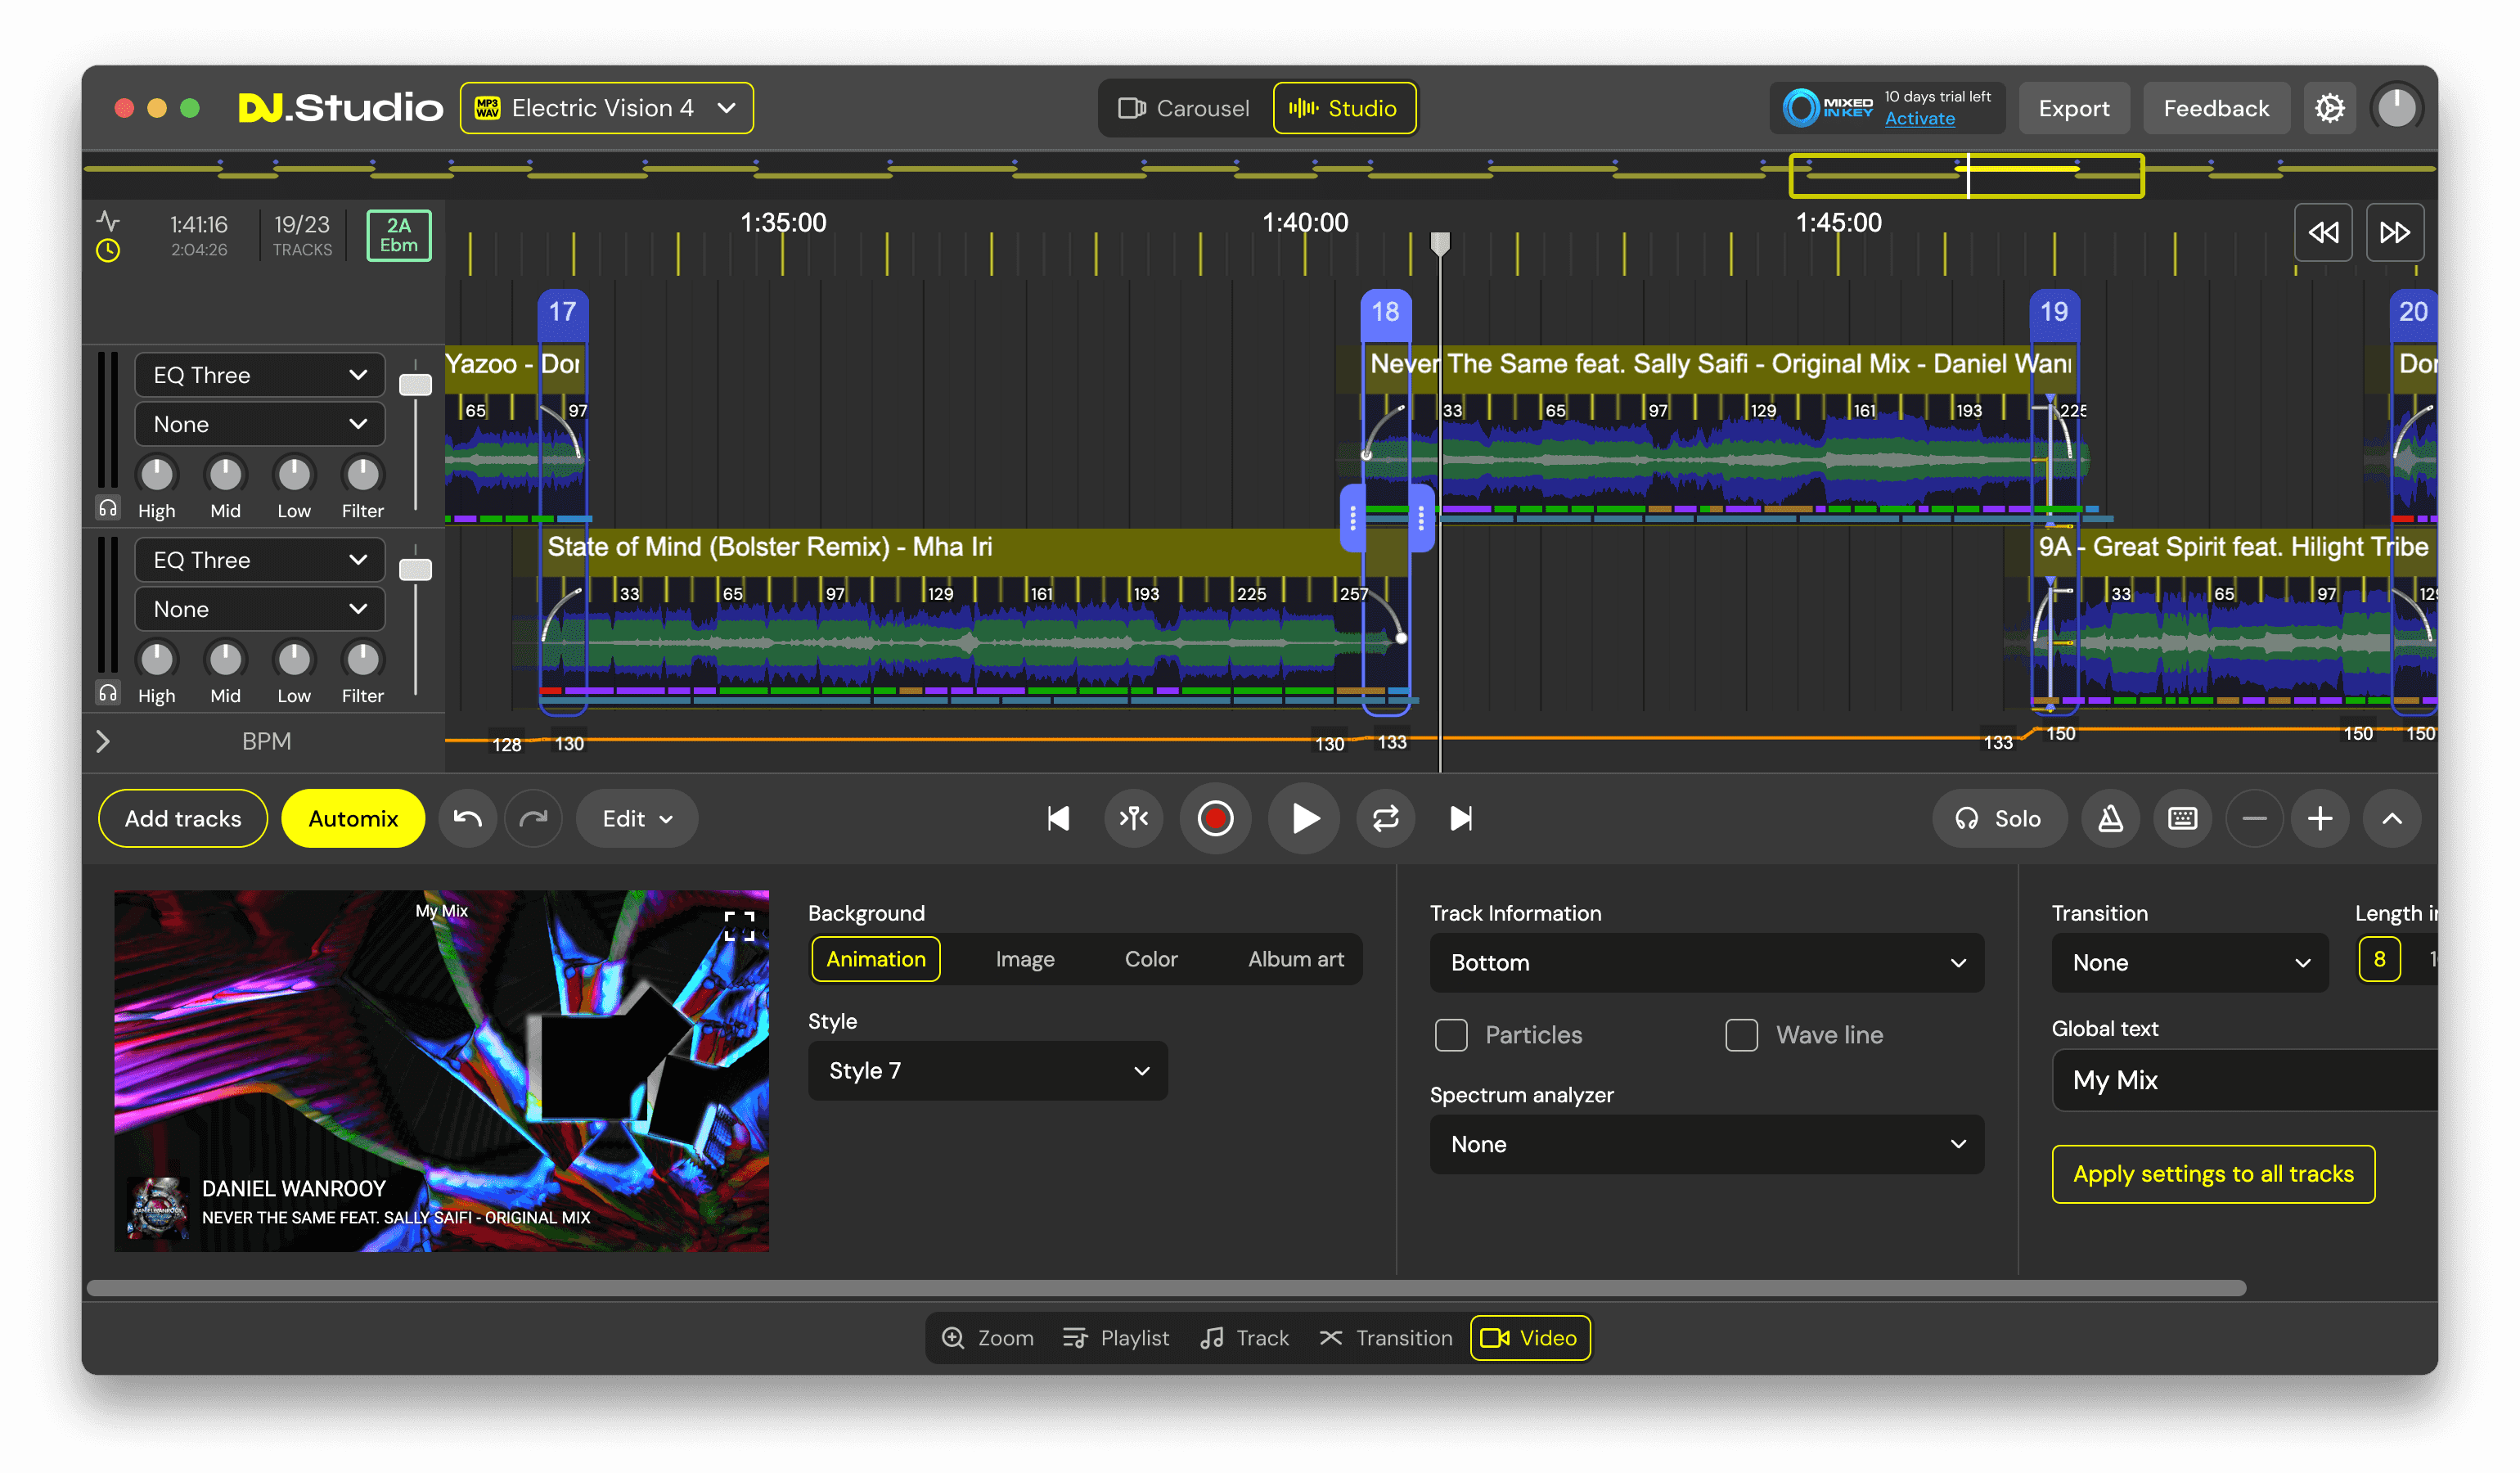Open upper track None effect dropdown
2520x1473 pixels.
coord(260,424)
